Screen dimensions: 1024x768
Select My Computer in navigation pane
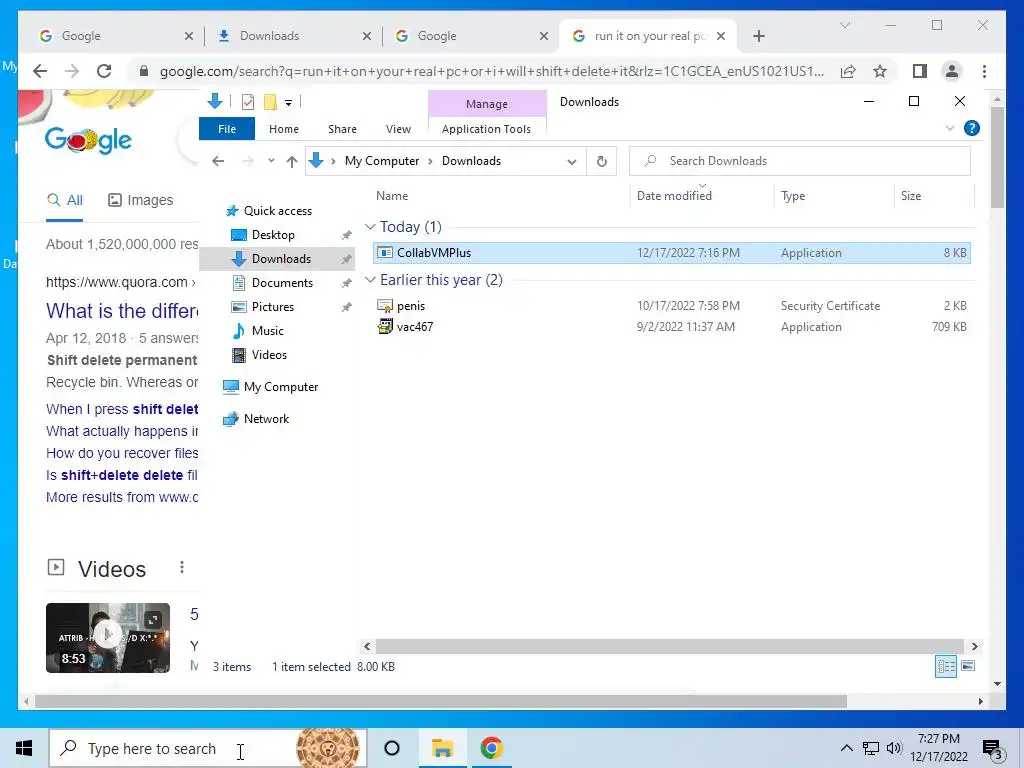coord(281,387)
